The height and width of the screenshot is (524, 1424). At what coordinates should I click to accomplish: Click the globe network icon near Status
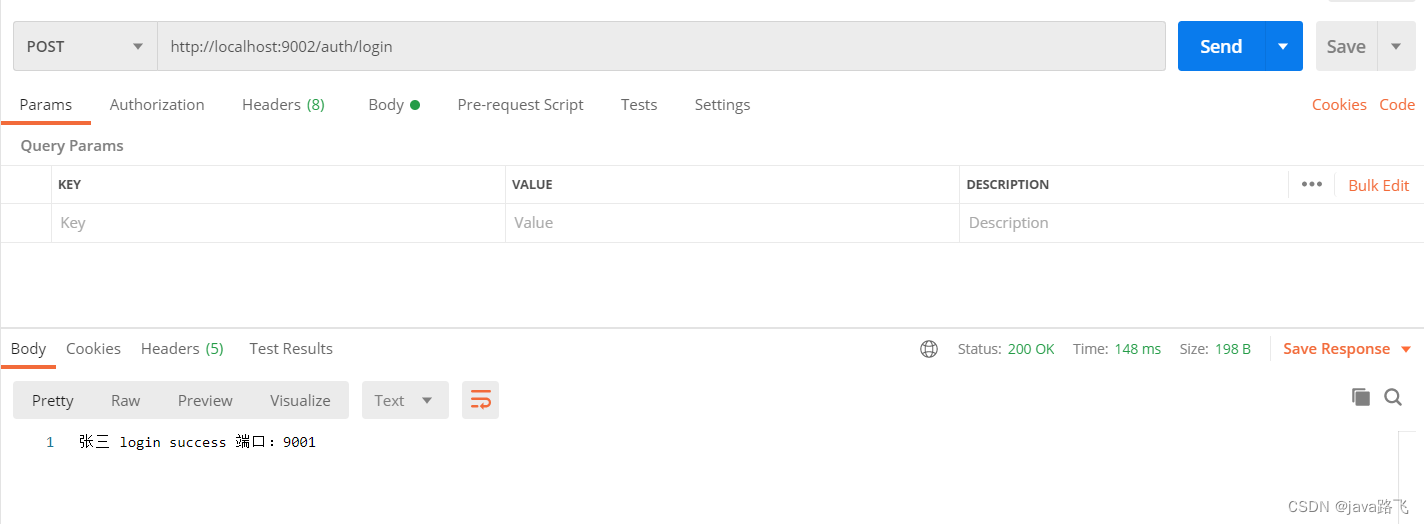click(929, 349)
